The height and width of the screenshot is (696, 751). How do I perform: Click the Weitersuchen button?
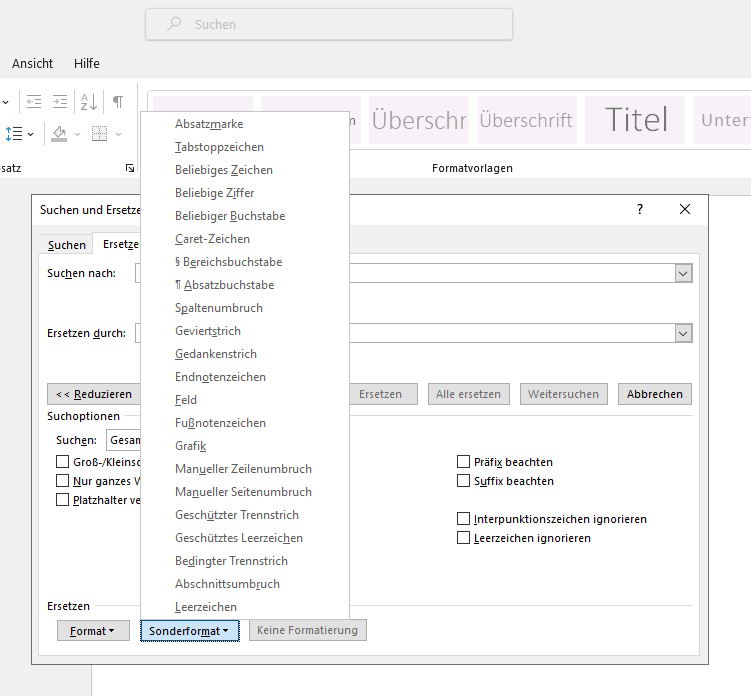564,394
